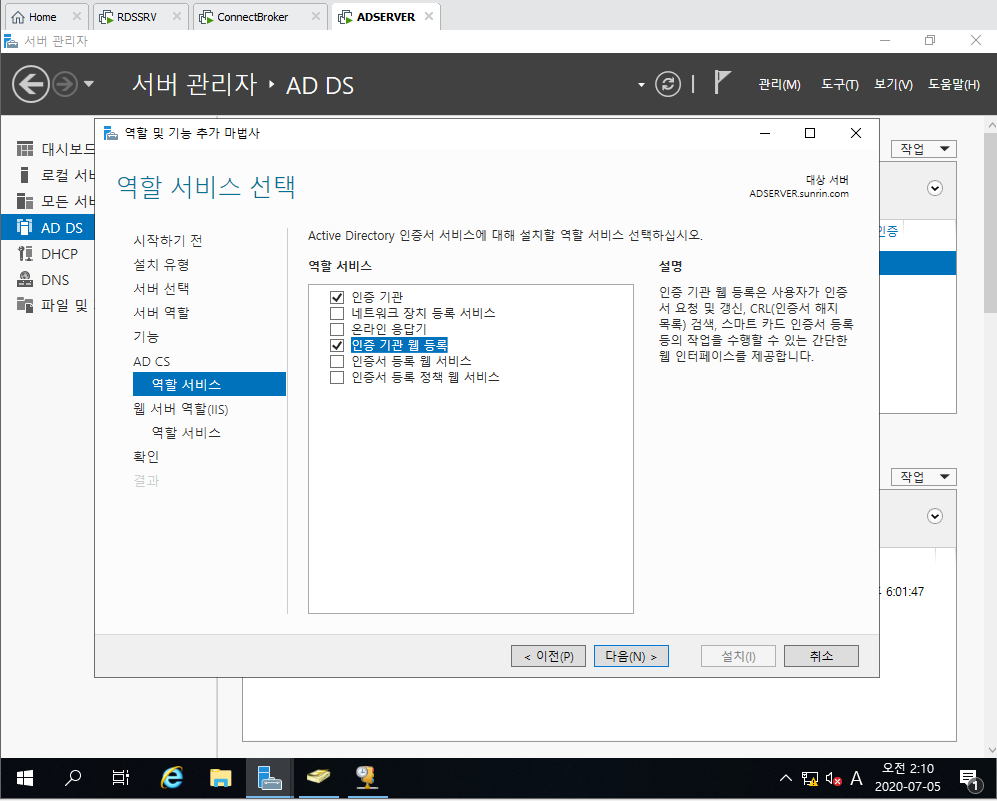Select 역할 서비스 step under 웹 서버 역할(IIS)

coord(186,433)
